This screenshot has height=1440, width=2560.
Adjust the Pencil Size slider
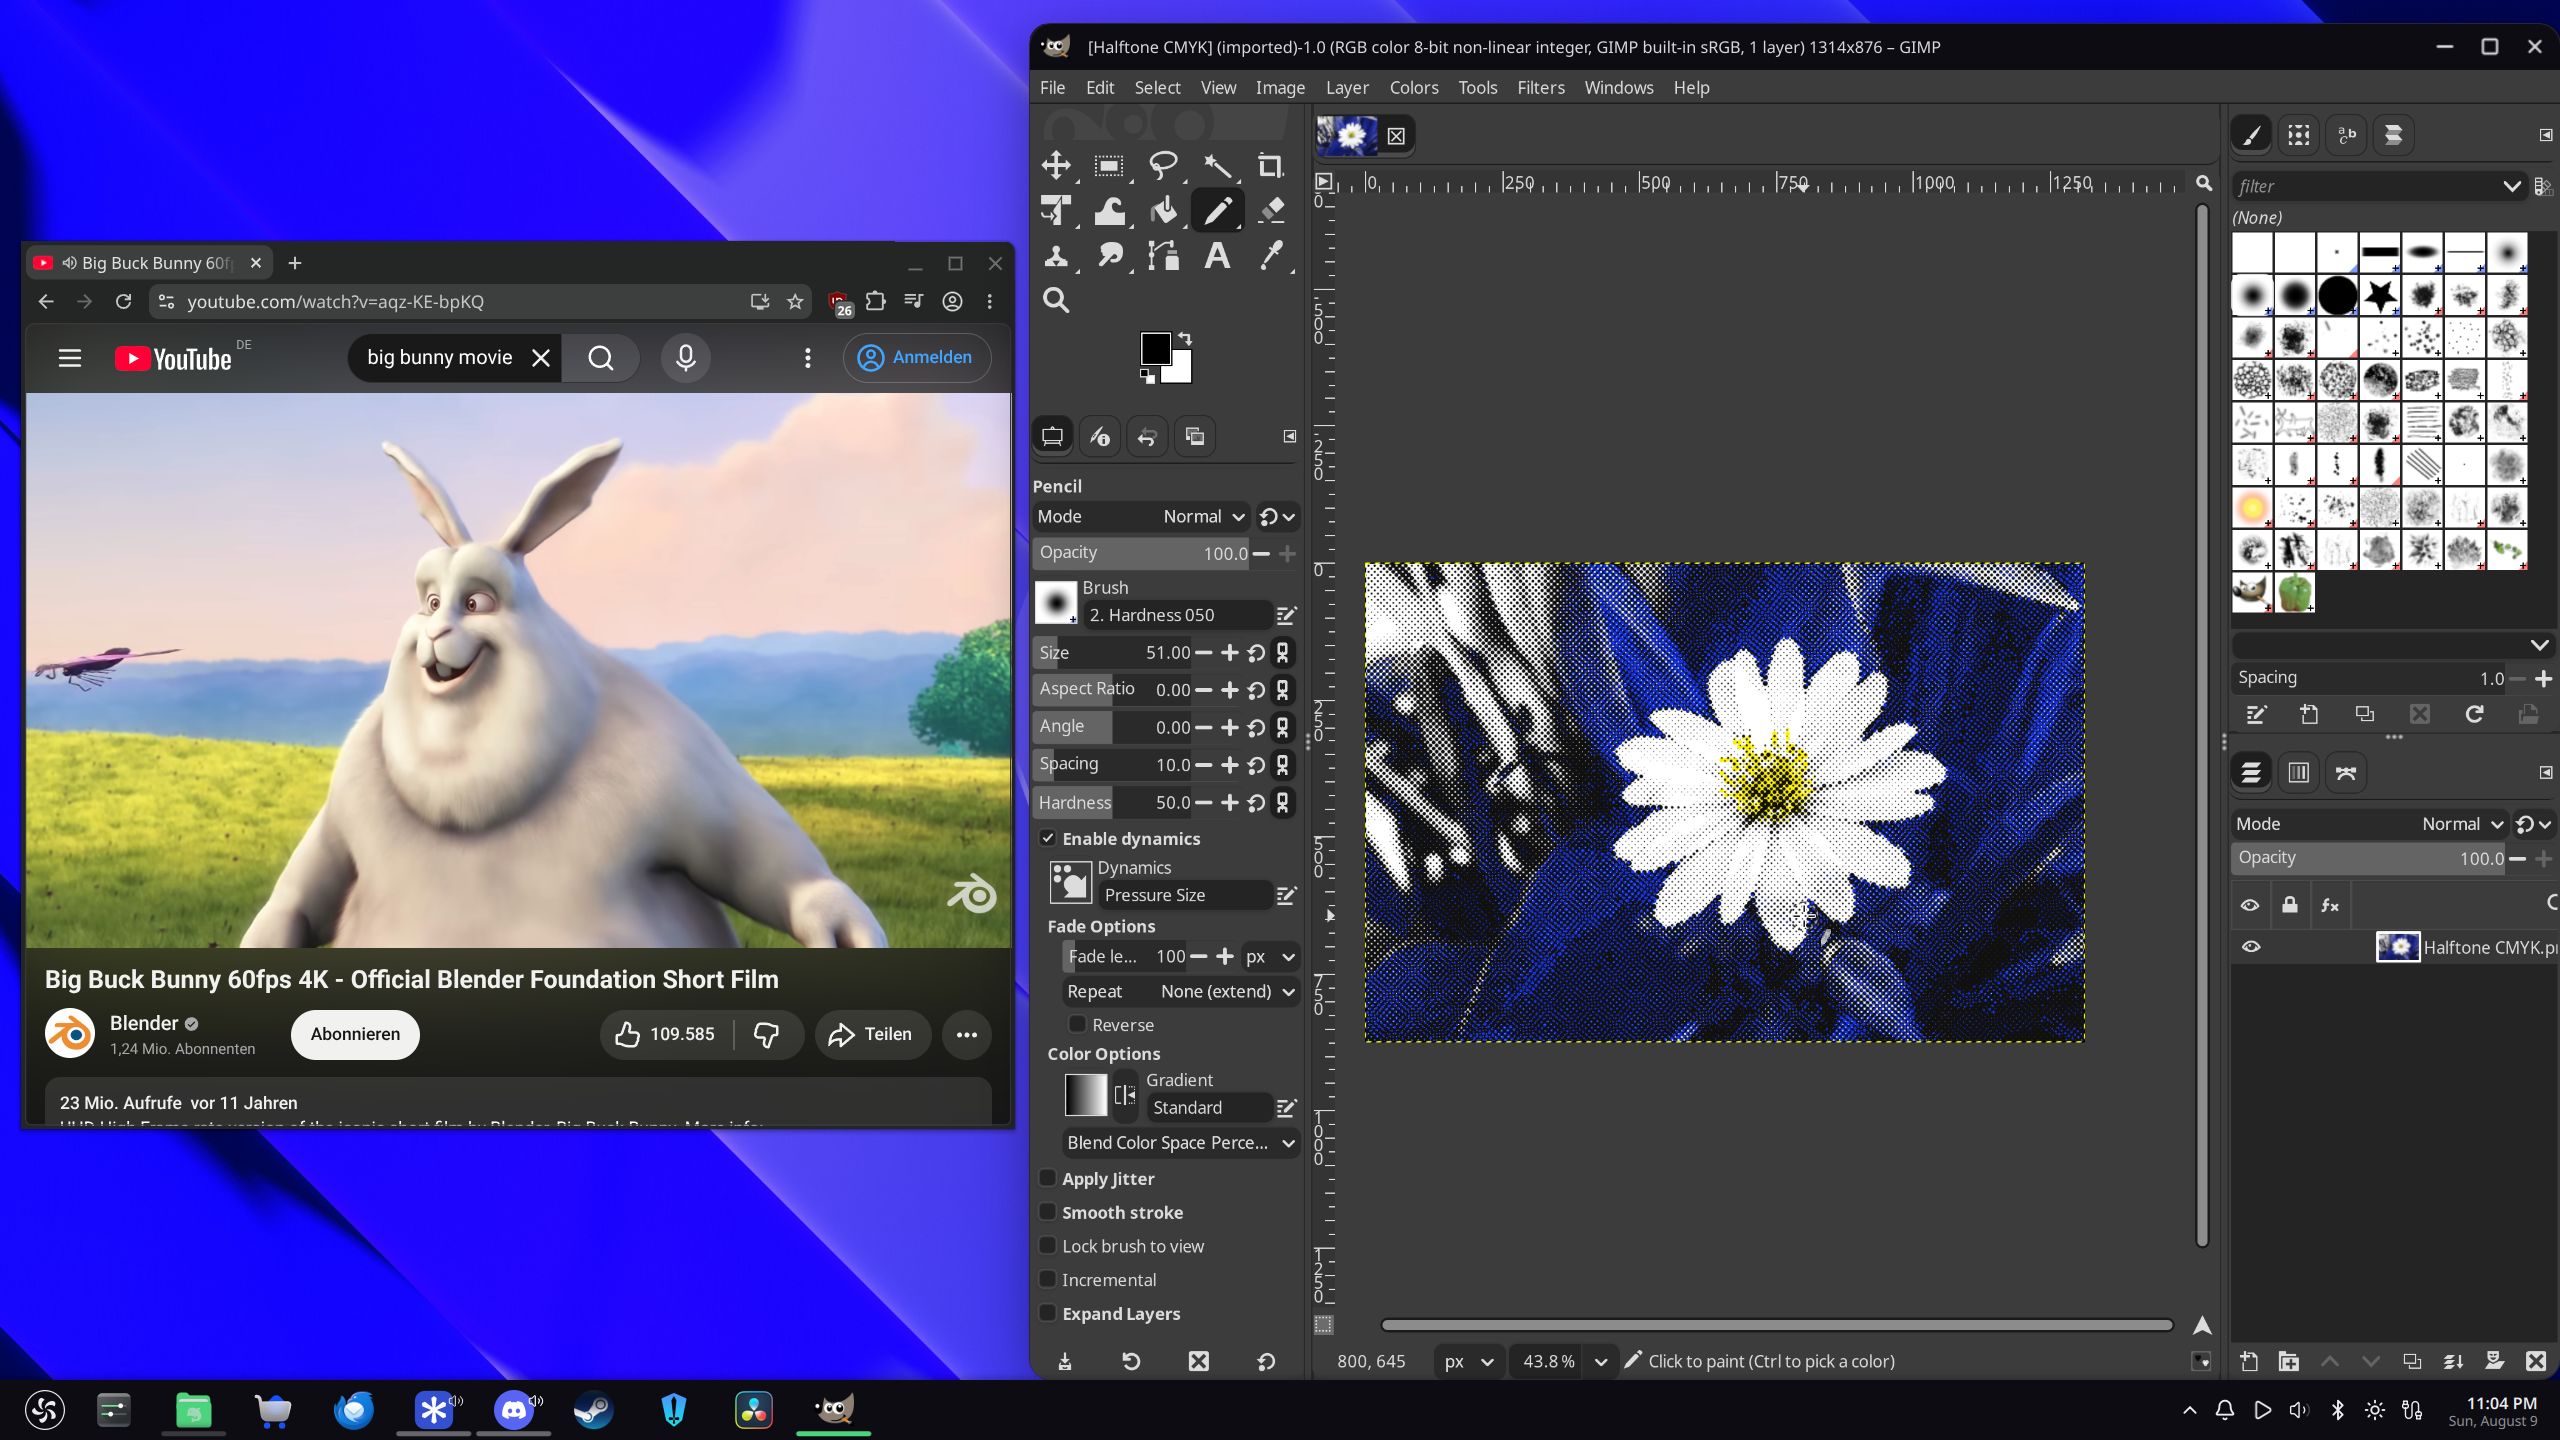[1113, 653]
